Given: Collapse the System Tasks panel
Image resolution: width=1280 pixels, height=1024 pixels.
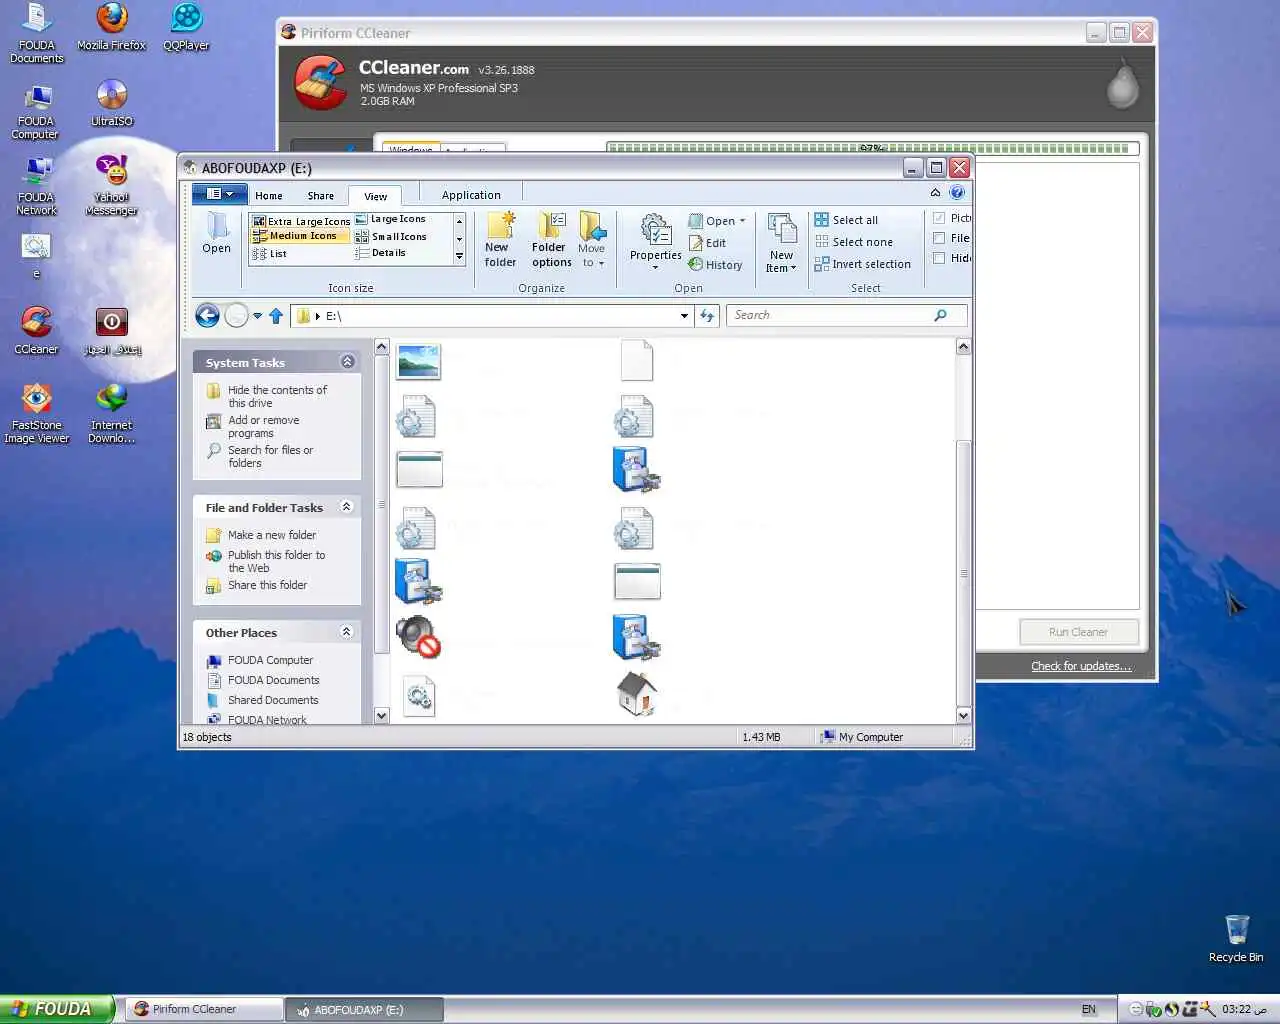Looking at the screenshot, I should click(348, 362).
